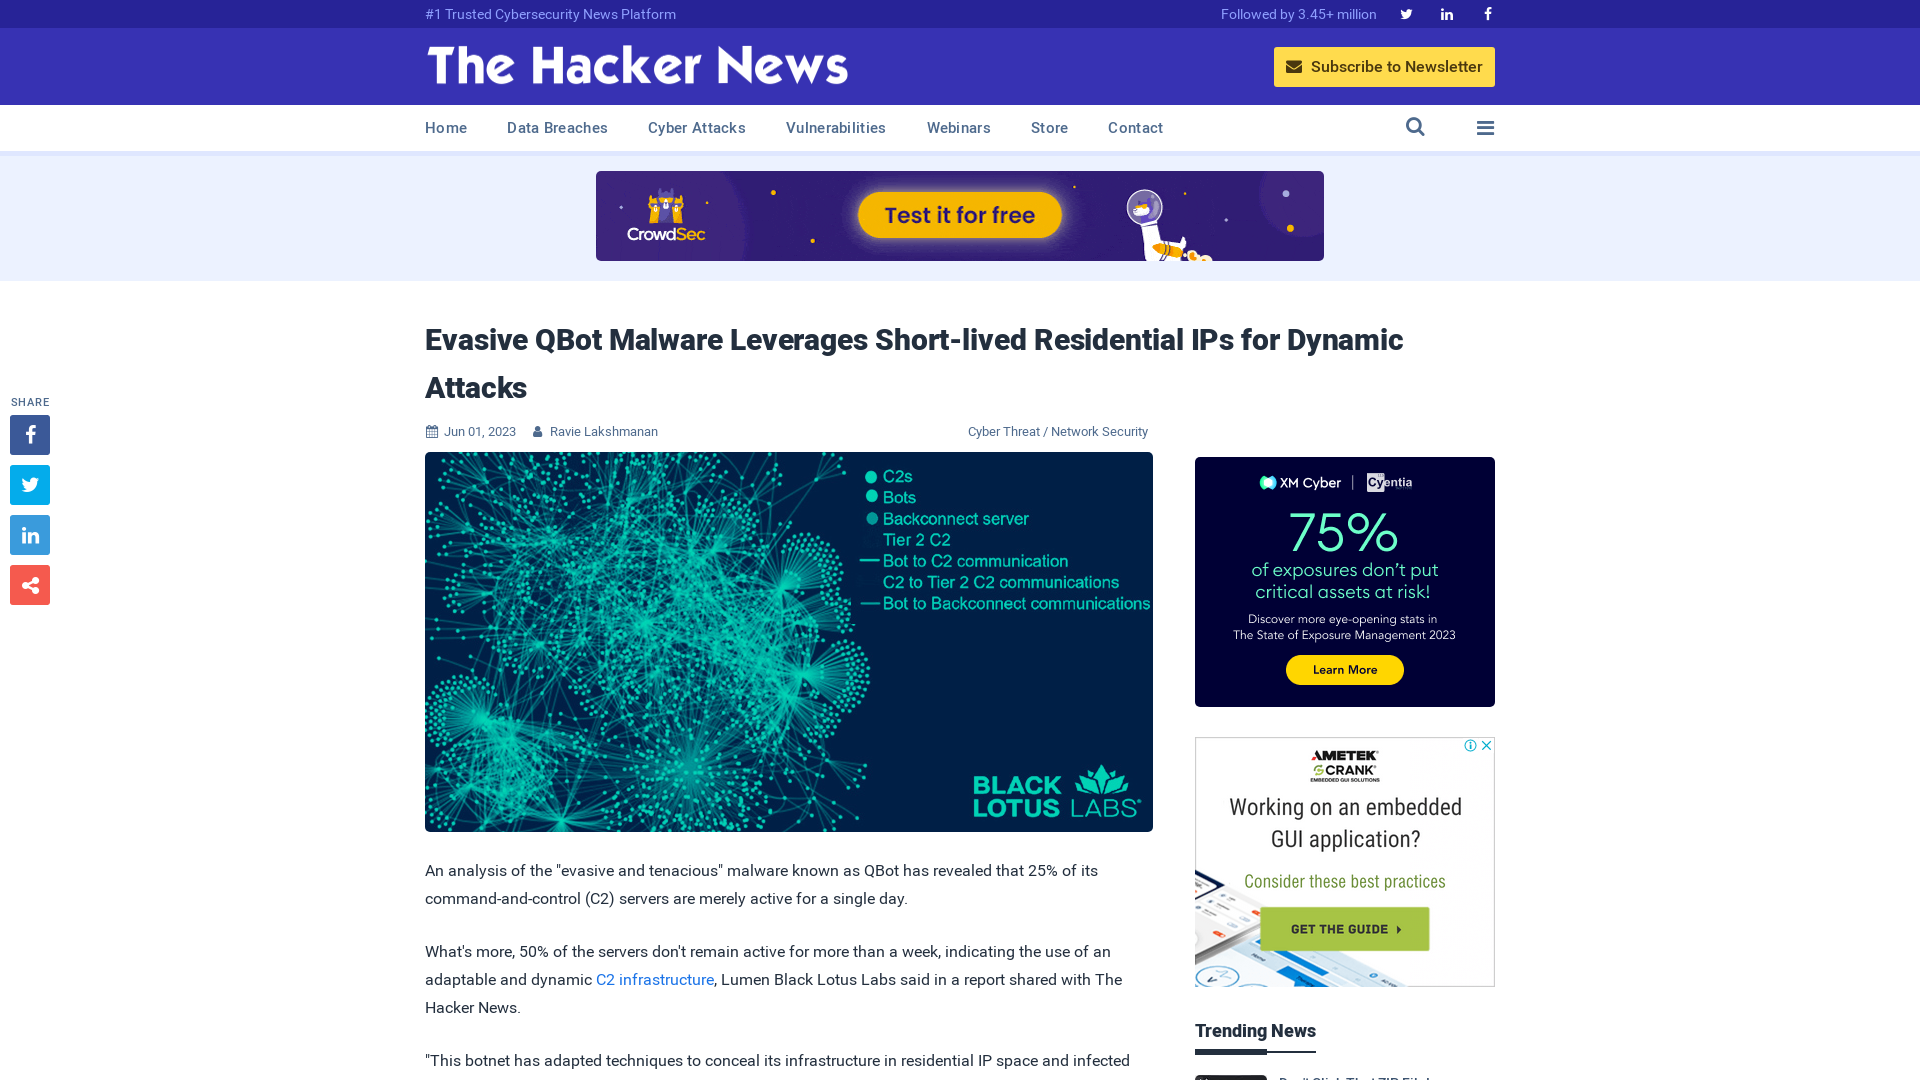Open the C2 infrastructure link
This screenshot has width=1920, height=1080.
click(654, 980)
